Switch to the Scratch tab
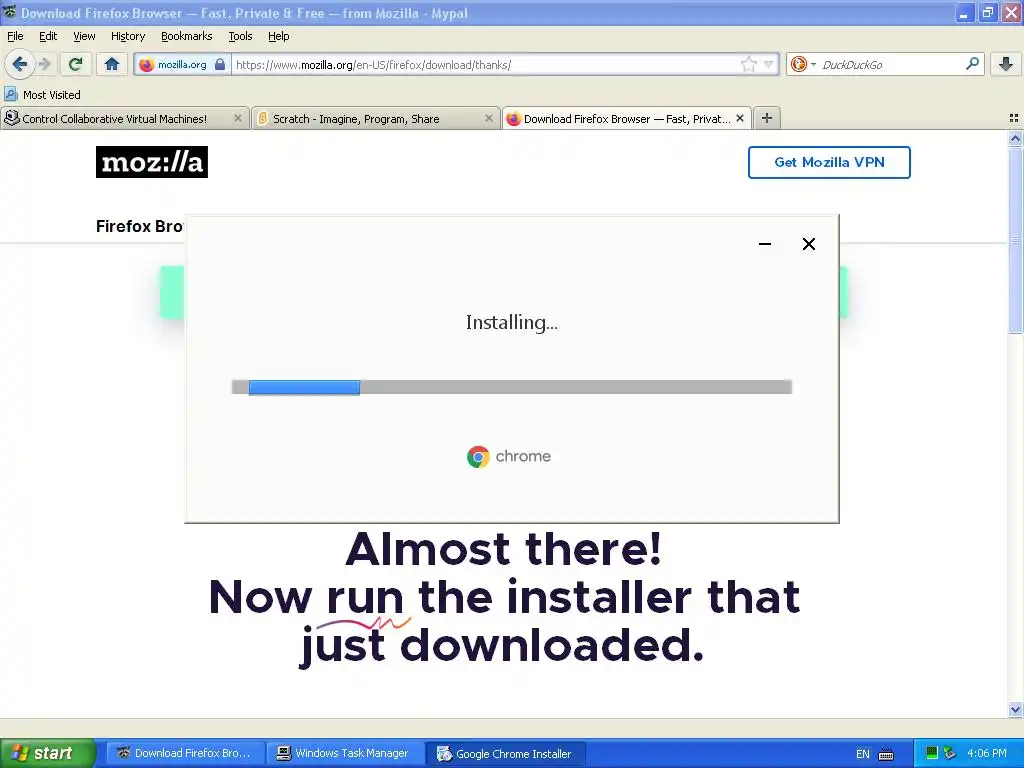 (x=375, y=118)
